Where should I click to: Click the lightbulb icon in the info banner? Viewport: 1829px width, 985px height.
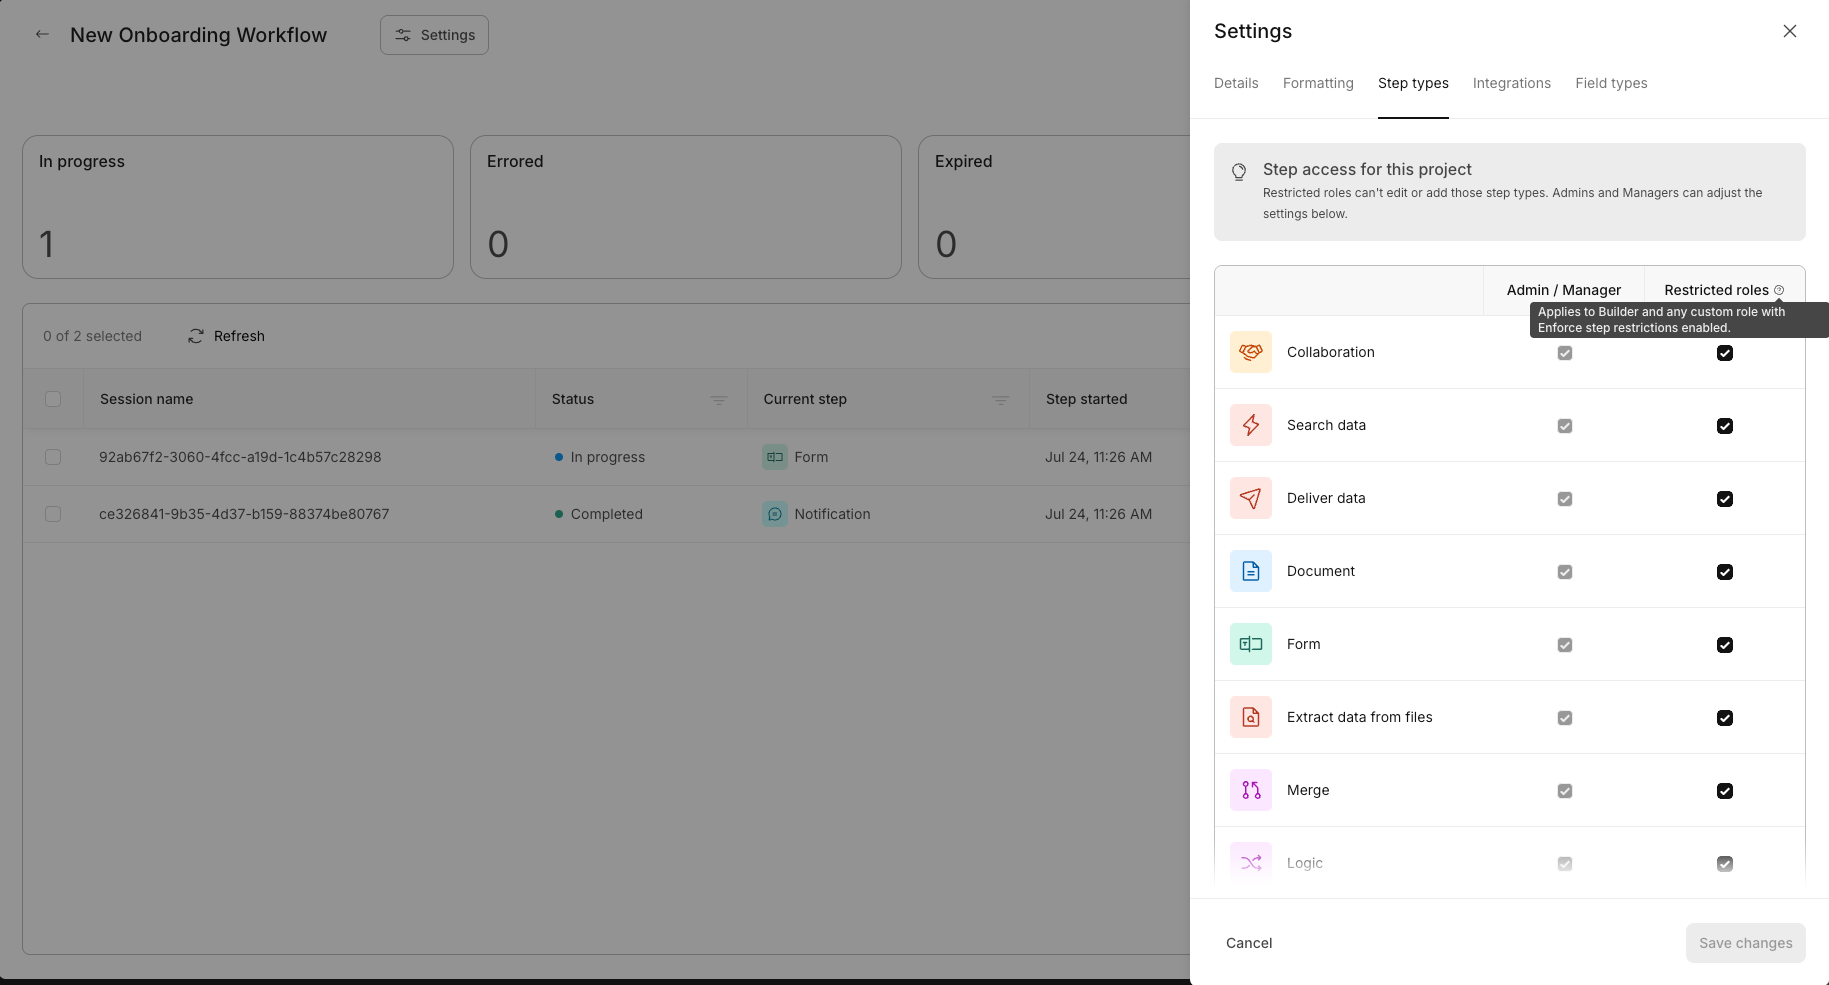1239,172
